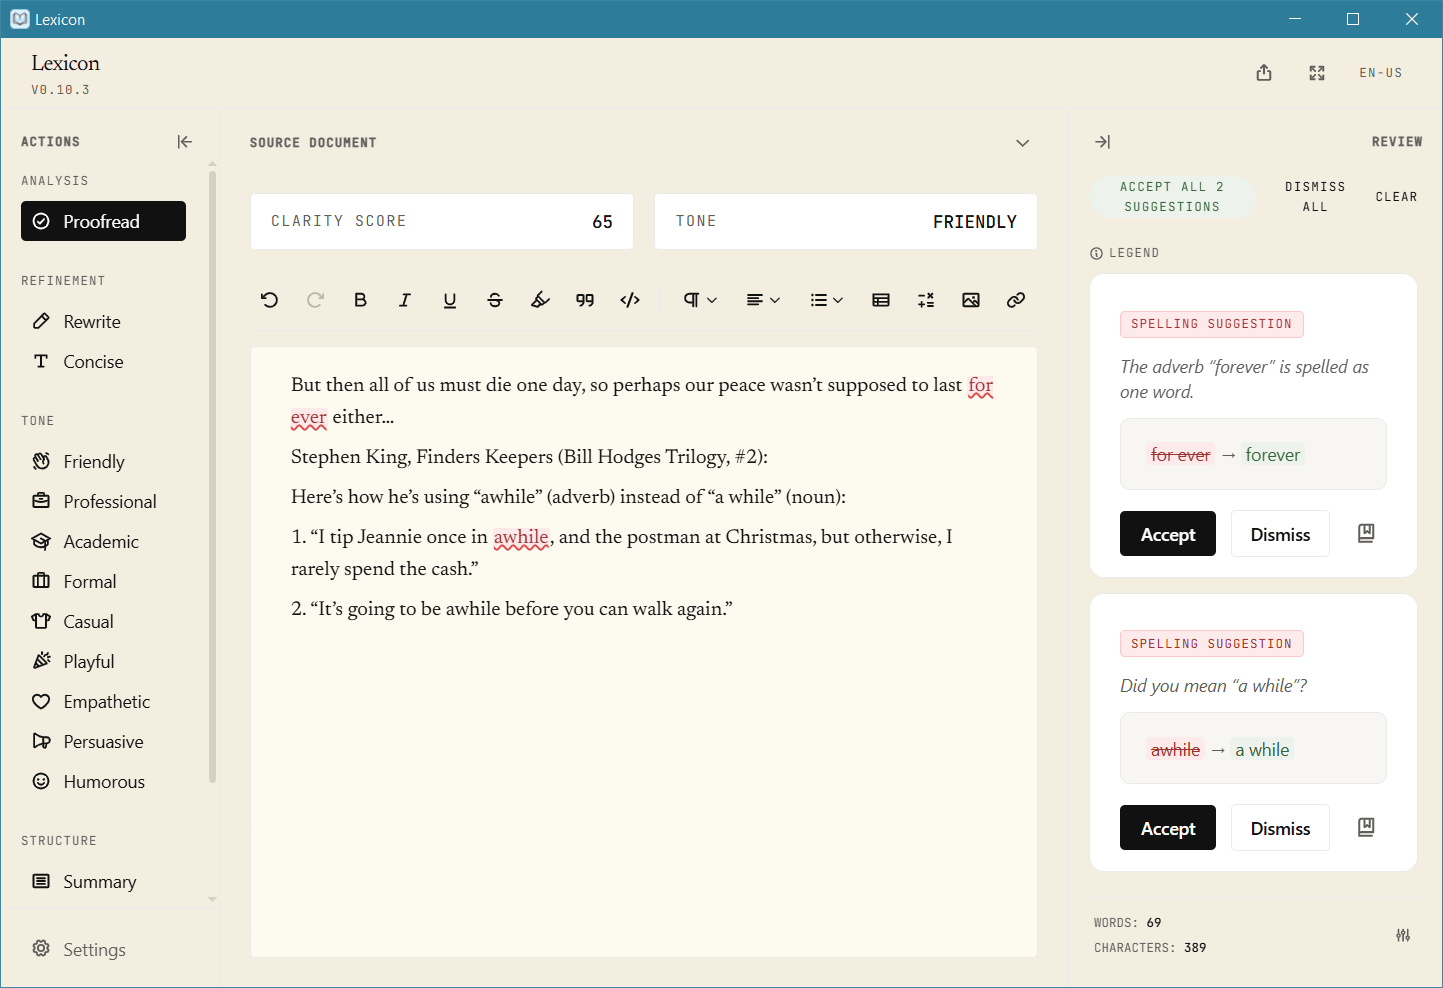The image size is (1443, 988).
Task: Apply the Casual tone
Action: click(103, 621)
